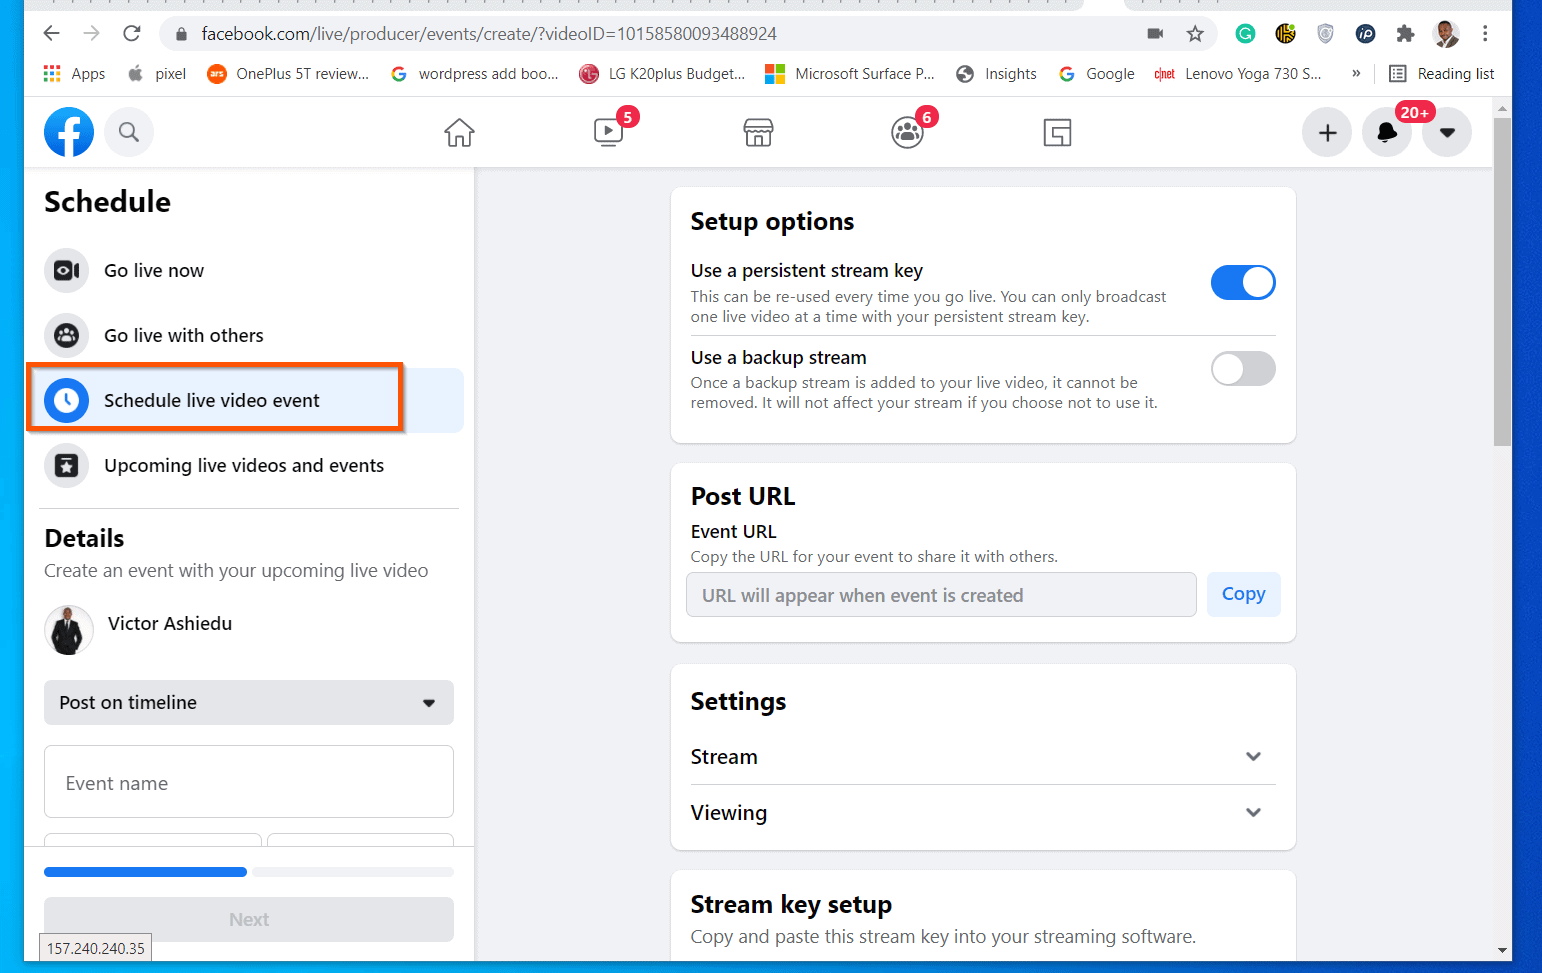Open the LG K20plus Budget bookmark
Screen dimensions: 1542x973
(662, 73)
